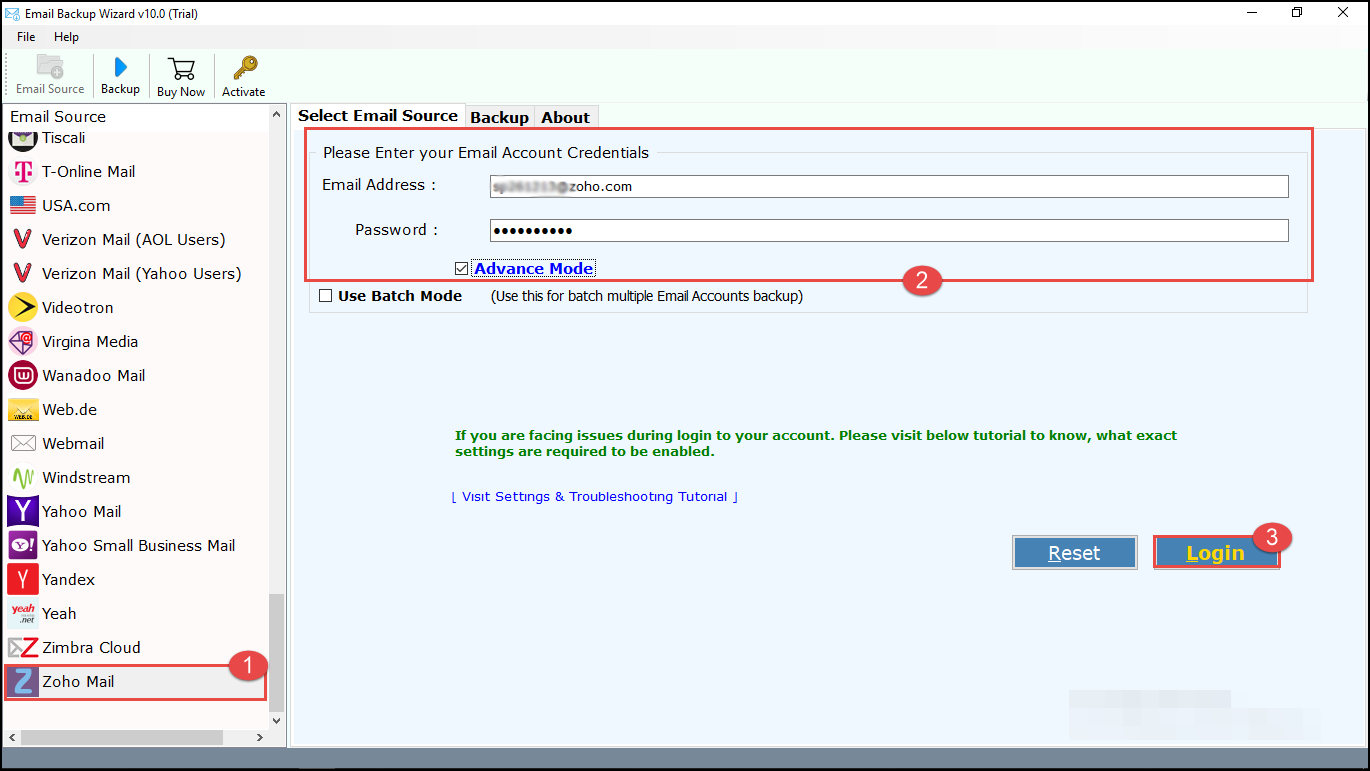Select the Yandex email source icon
The height and width of the screenshot is (771, 1370).
tap(23, 580)
